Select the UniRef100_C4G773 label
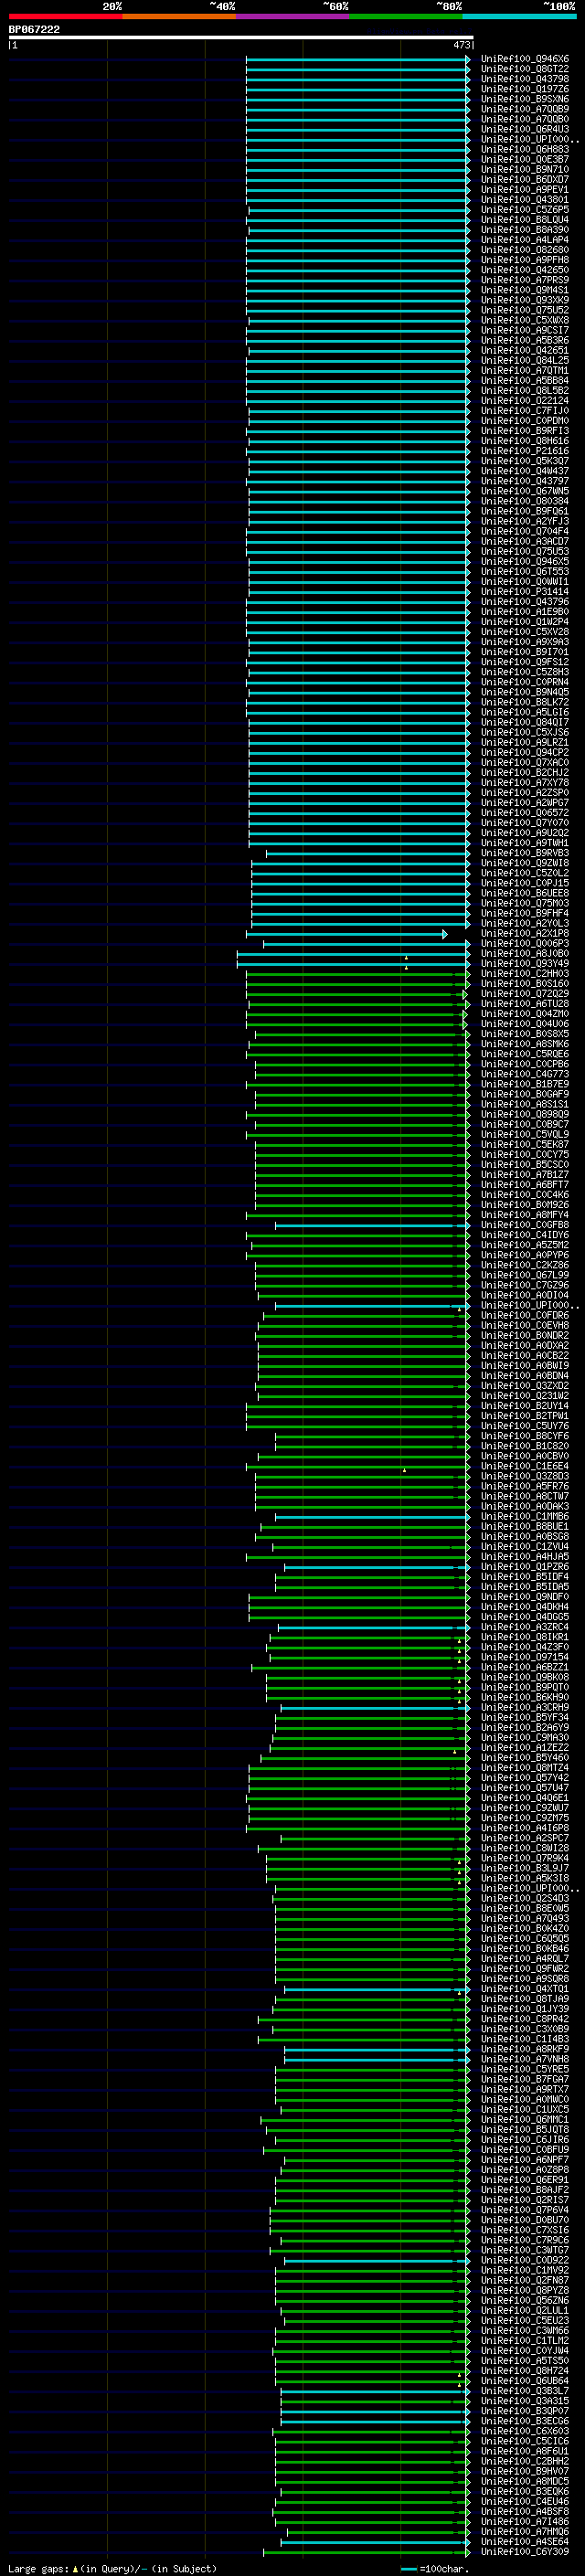Image resolution: width=585 pixels, height=2576 pixels. pos(525,1074)
